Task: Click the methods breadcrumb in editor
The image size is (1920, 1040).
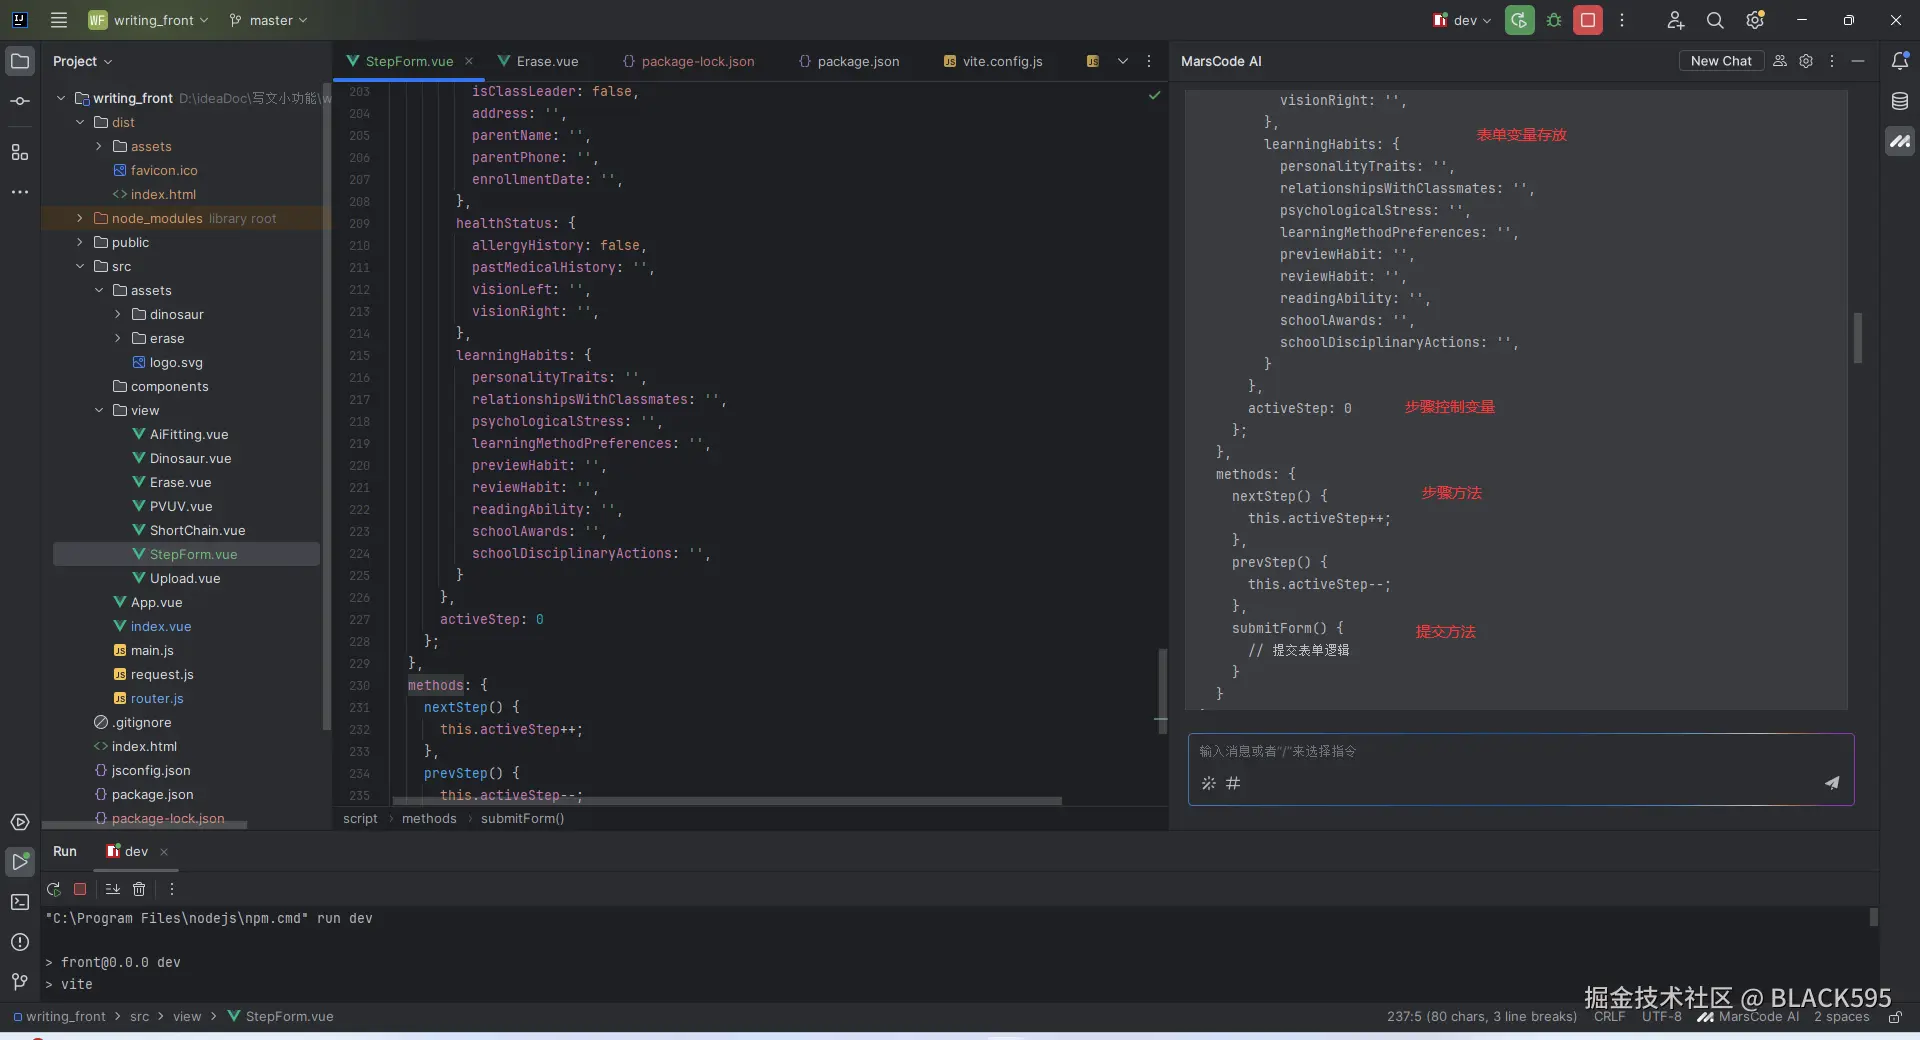Action: [x=429, y=818]
